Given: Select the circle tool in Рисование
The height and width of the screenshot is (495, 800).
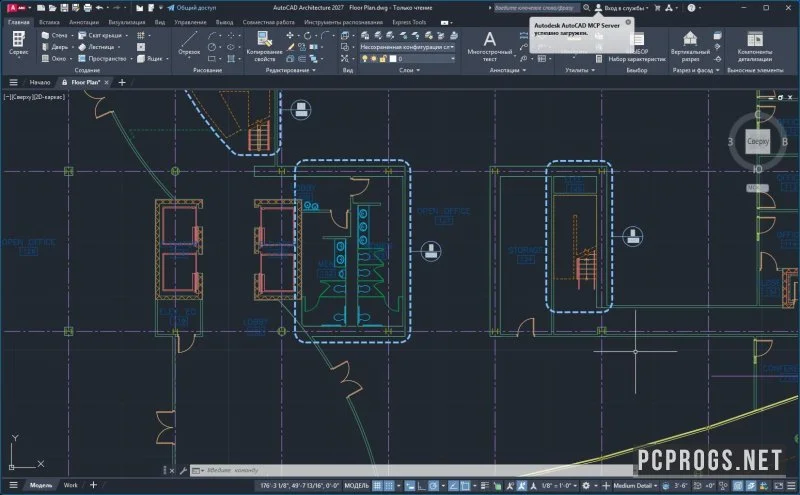Looking at the screenshot, I should point(212,47).
